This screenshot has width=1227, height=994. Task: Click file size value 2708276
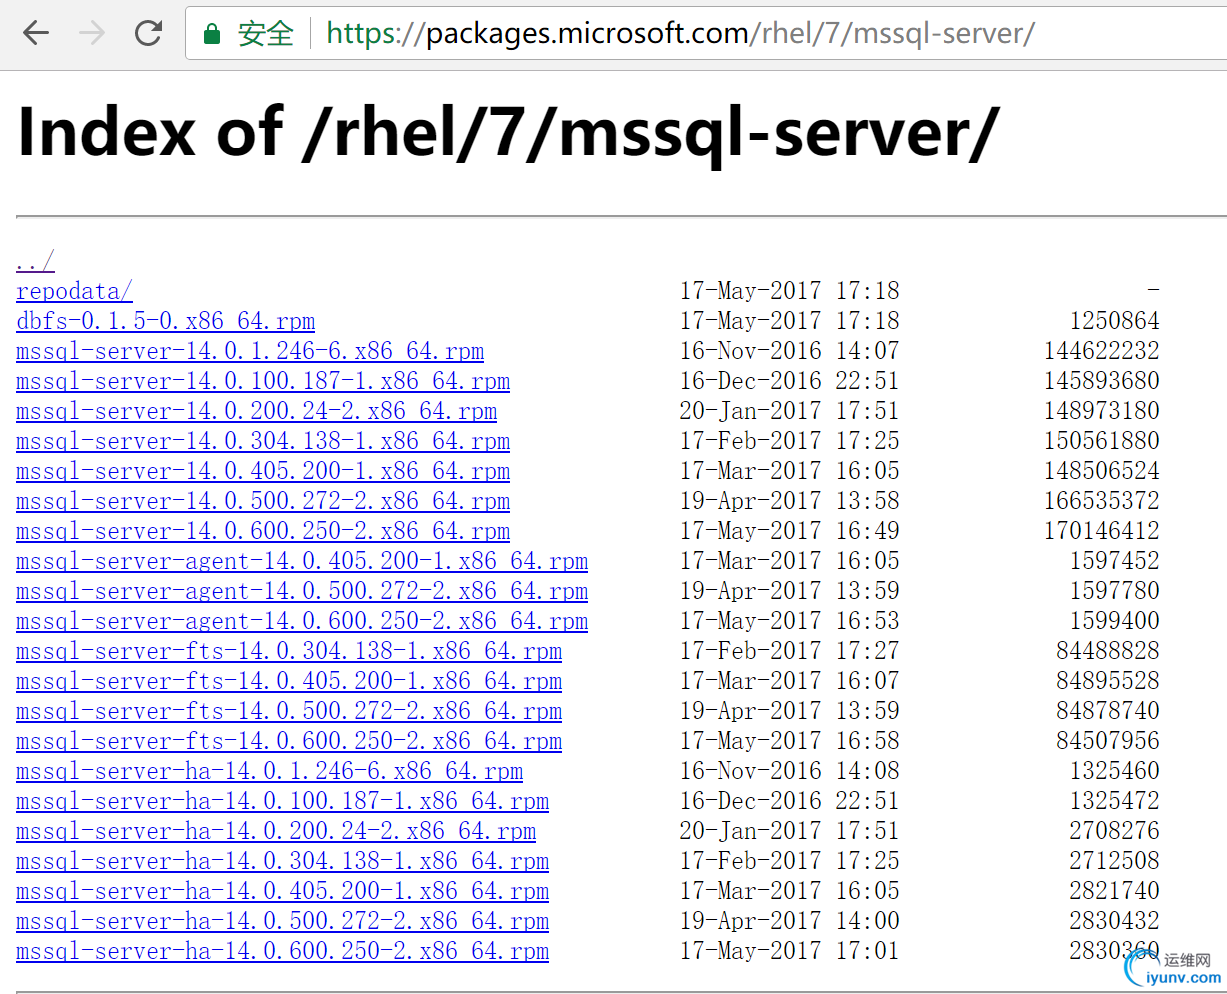pos(1114,831)
